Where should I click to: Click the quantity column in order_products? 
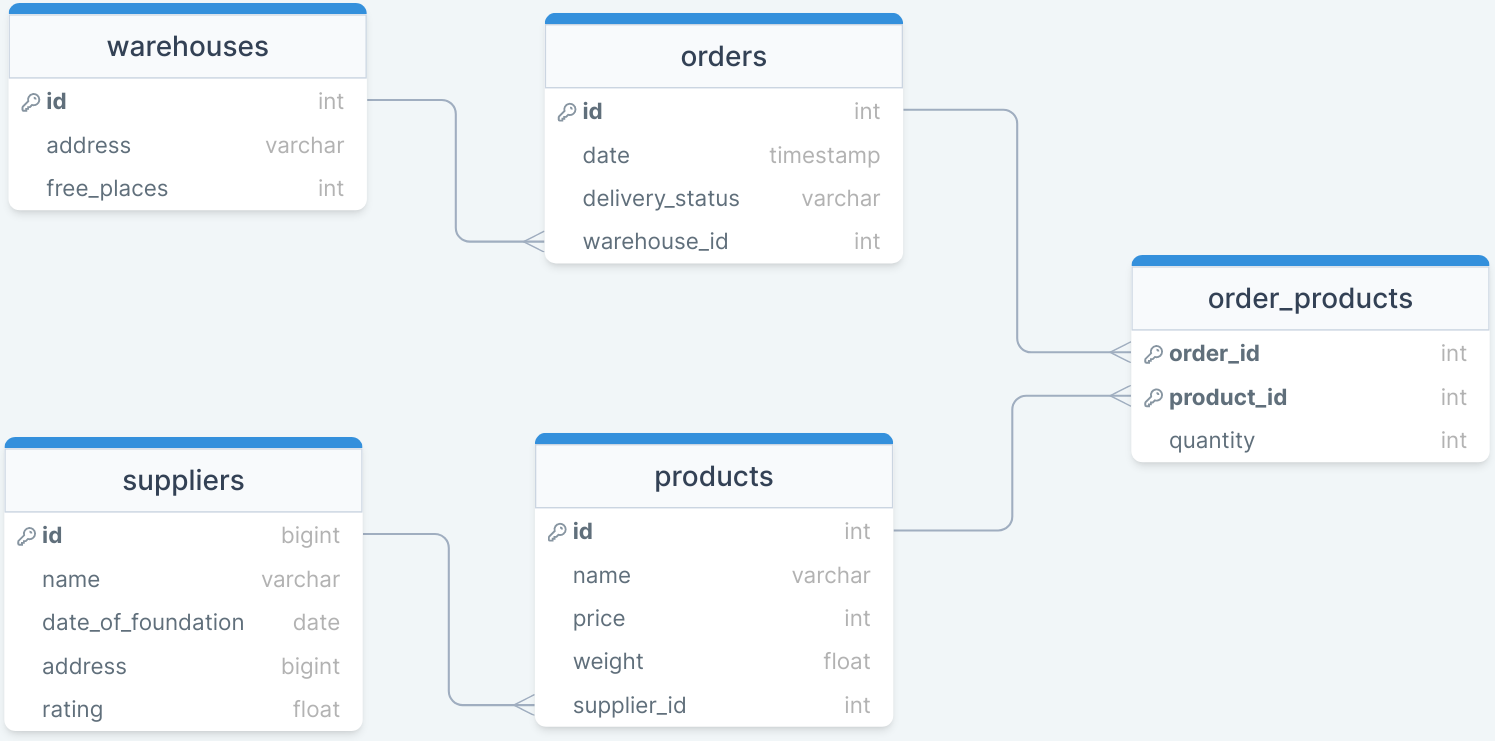(x=1310, y=440)
